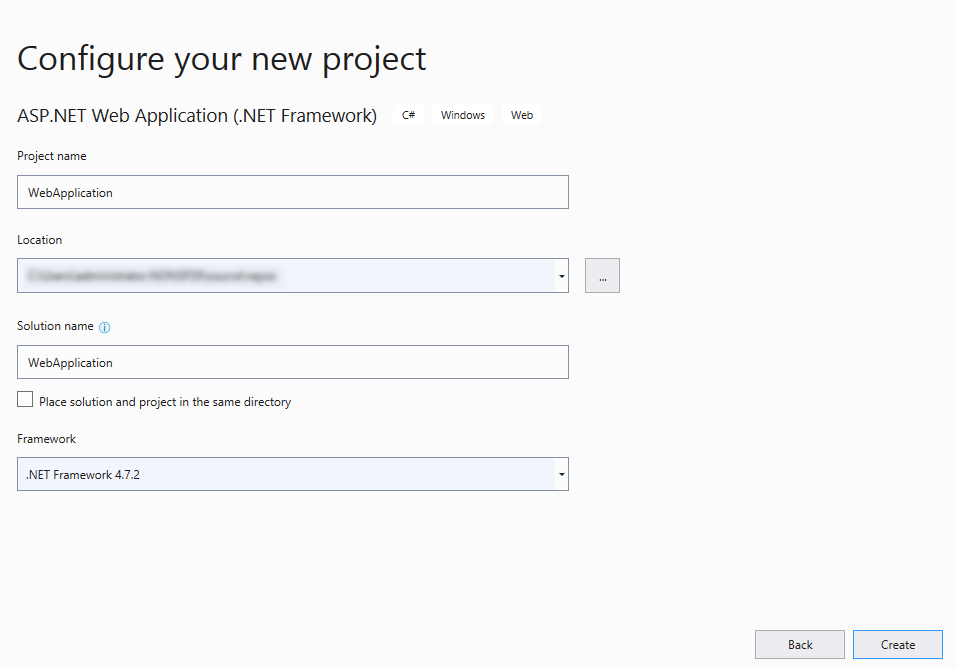Click the info icon beside Solution name

click(x=106, y=326)
